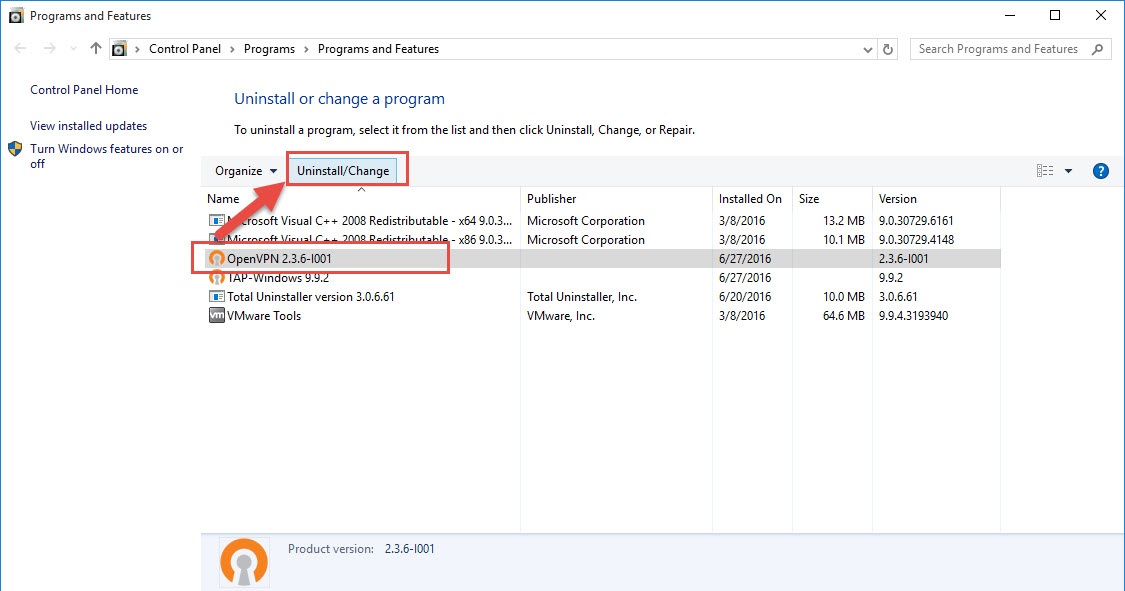
Task: Click the Programs and Features title bar icon
Action: point(15,15)
